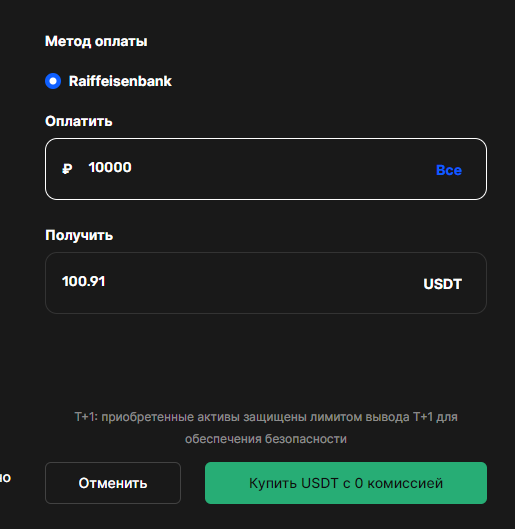
Task: Click the blue dot of the selected bank
Action: pyautogui.click(x=53, y=81)
